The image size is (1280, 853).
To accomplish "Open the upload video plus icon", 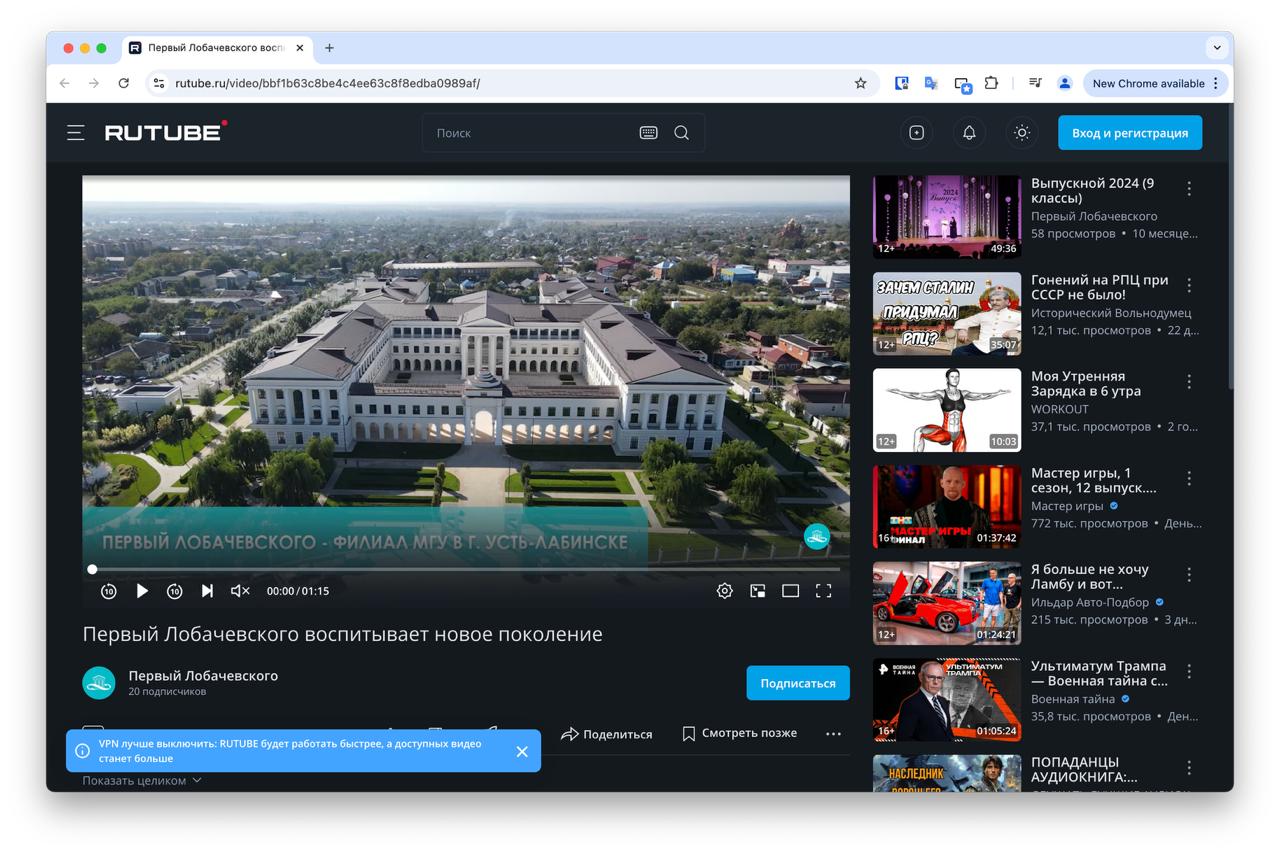I will tap(917, 133).
